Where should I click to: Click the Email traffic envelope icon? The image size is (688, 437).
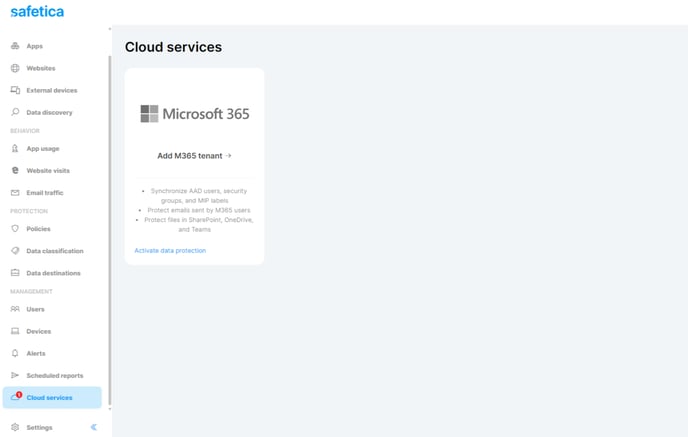pos(15,193)
